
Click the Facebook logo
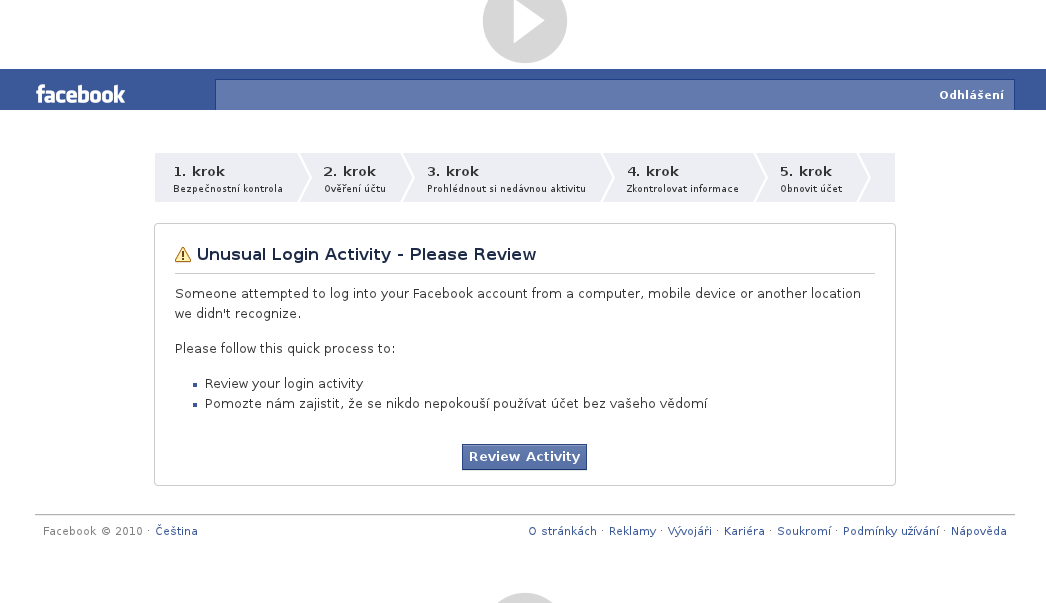(x=81, y=95)
